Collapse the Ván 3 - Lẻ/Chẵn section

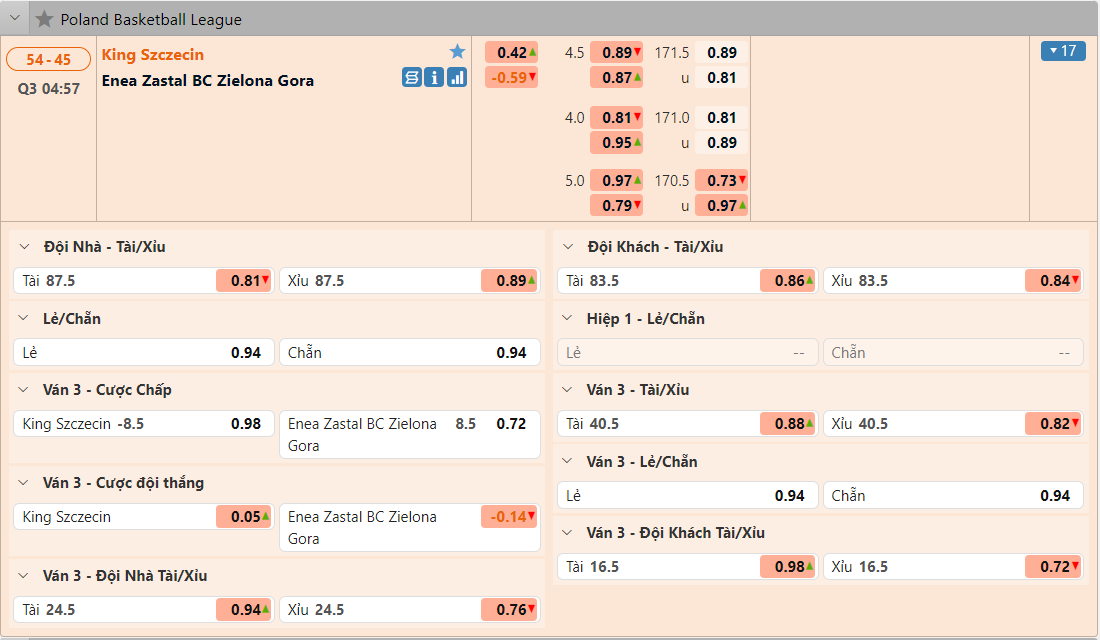(x=568, y=462)
